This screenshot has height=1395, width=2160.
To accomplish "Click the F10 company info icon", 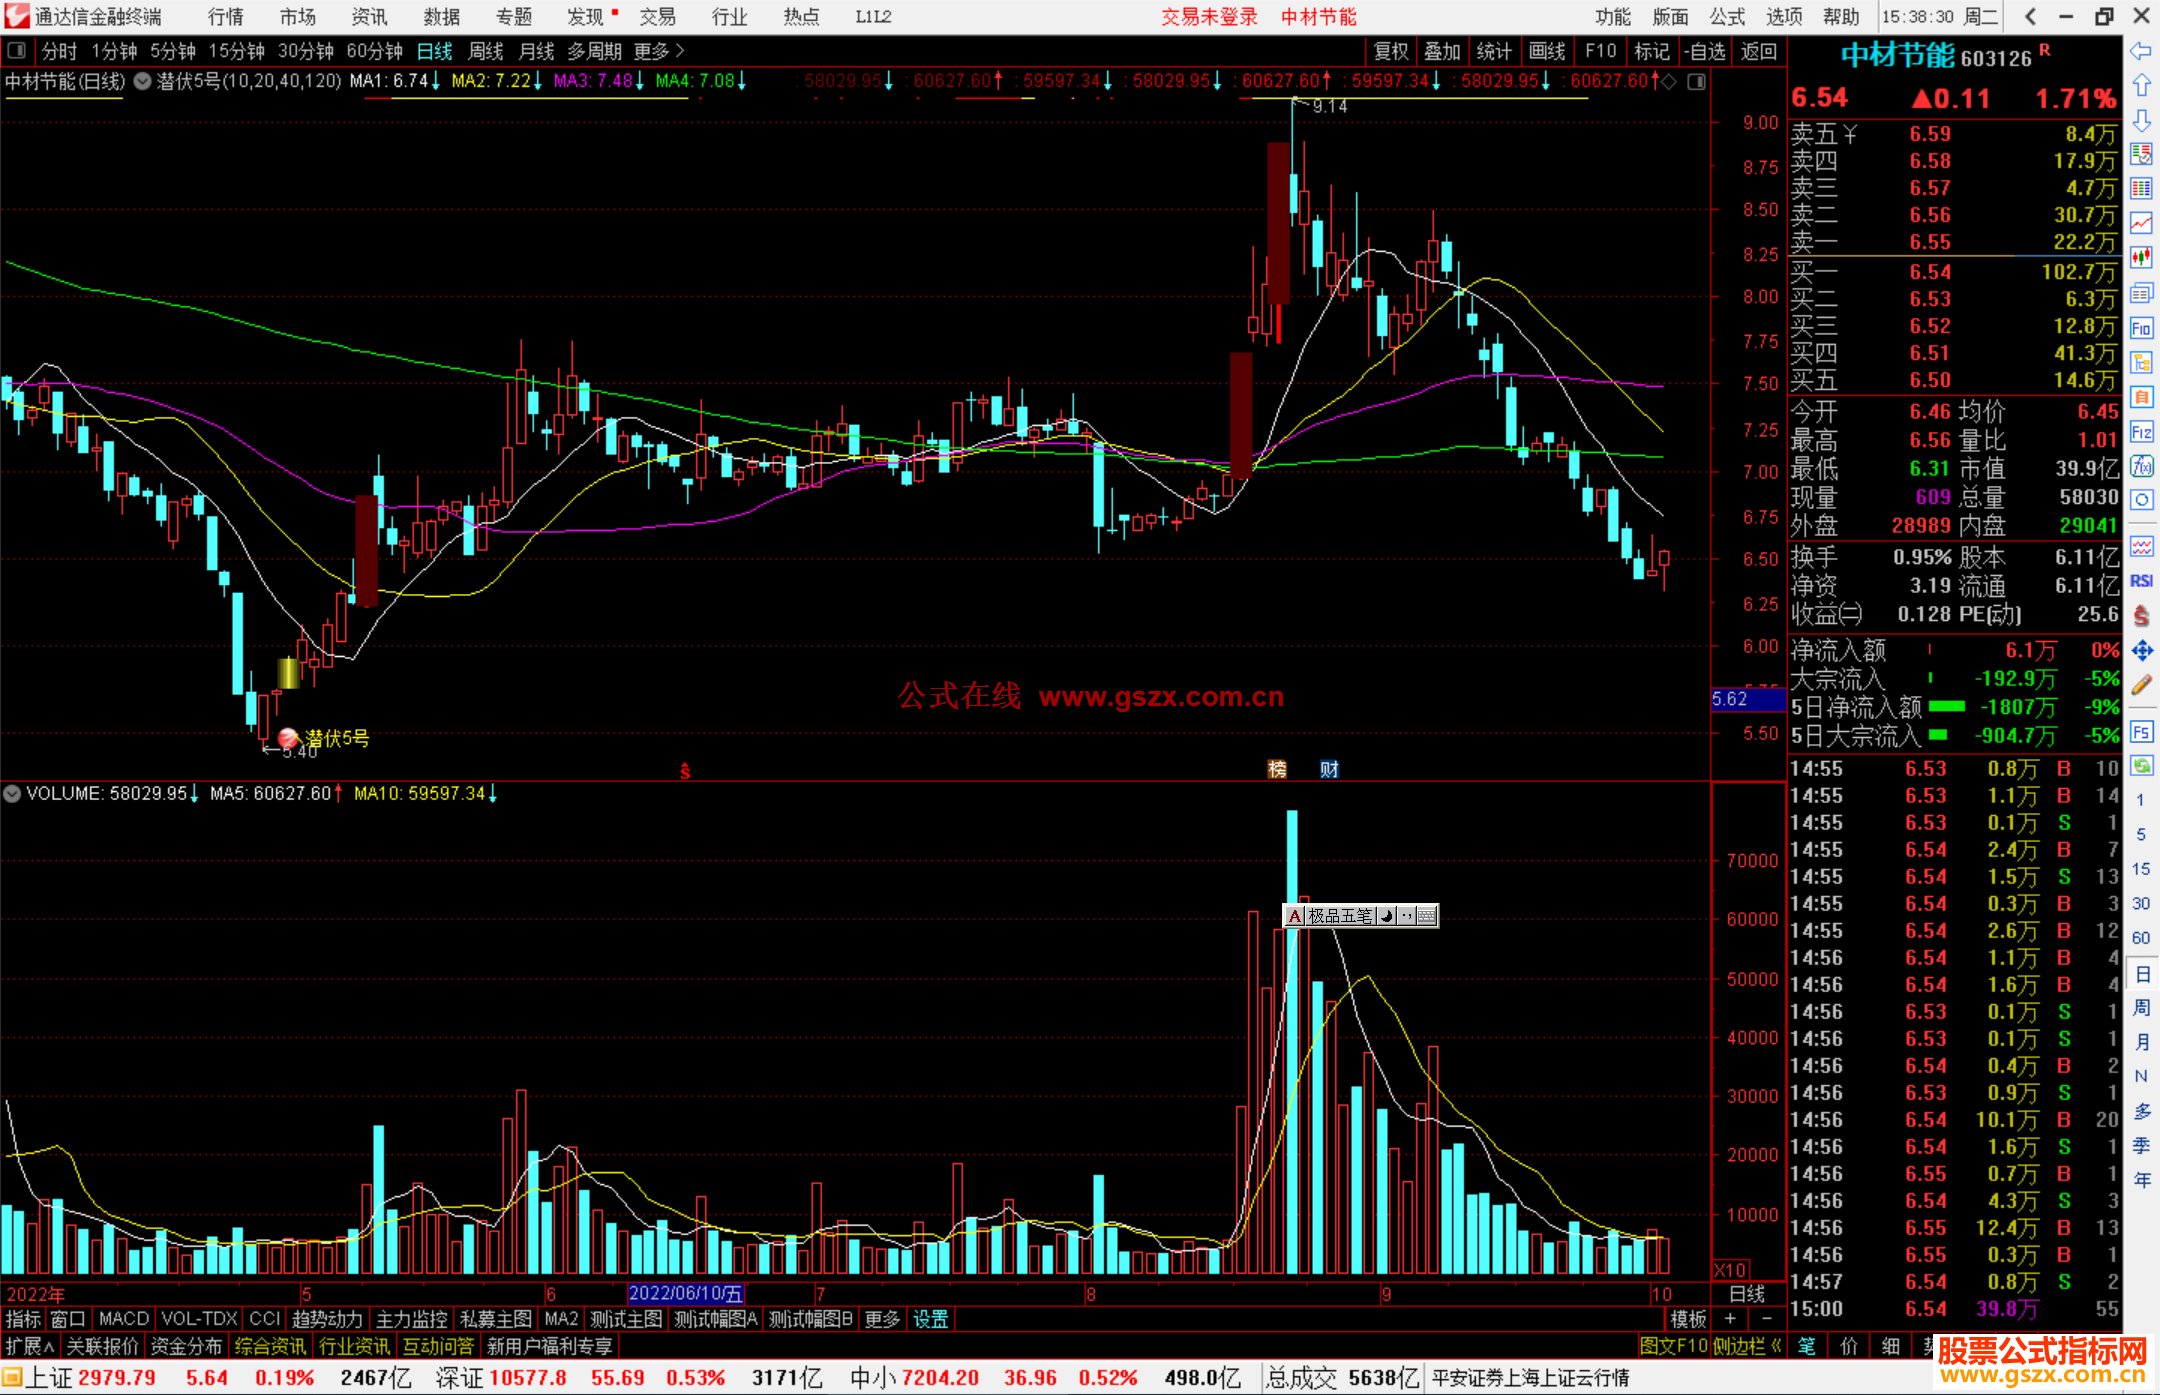I will [2141, 328].
